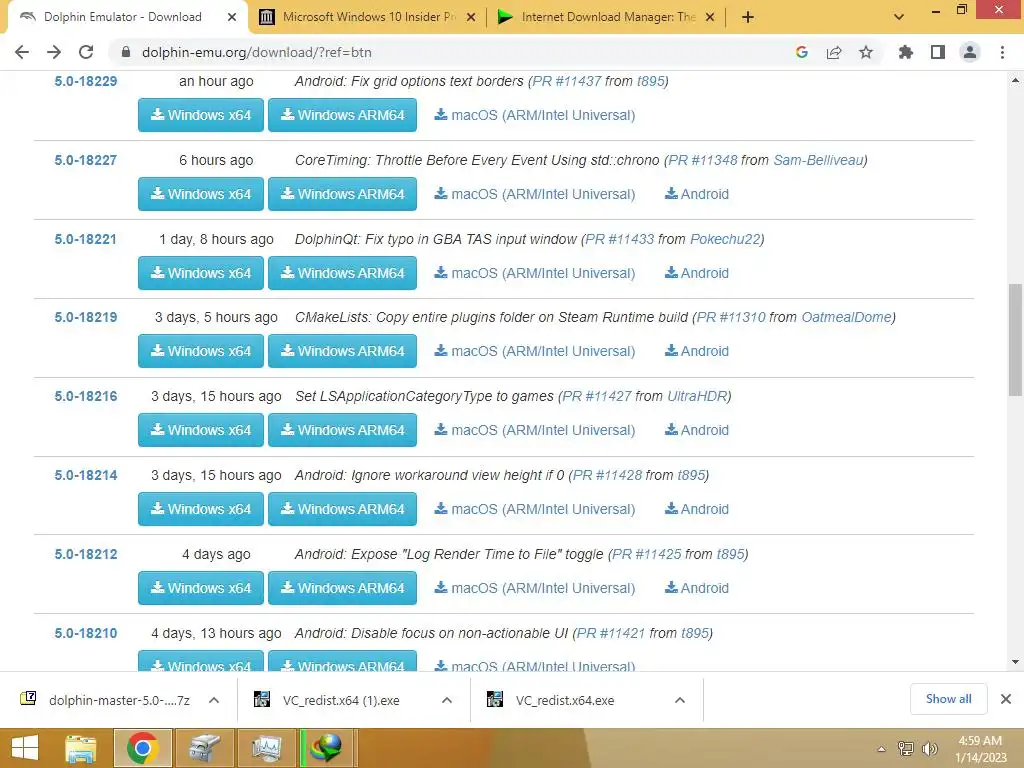This screenshot has width=1024, height=768.
Task: Open the taskbar clock showing 4:59 AM
Action: pyautogui.click(x=980, y=749)
